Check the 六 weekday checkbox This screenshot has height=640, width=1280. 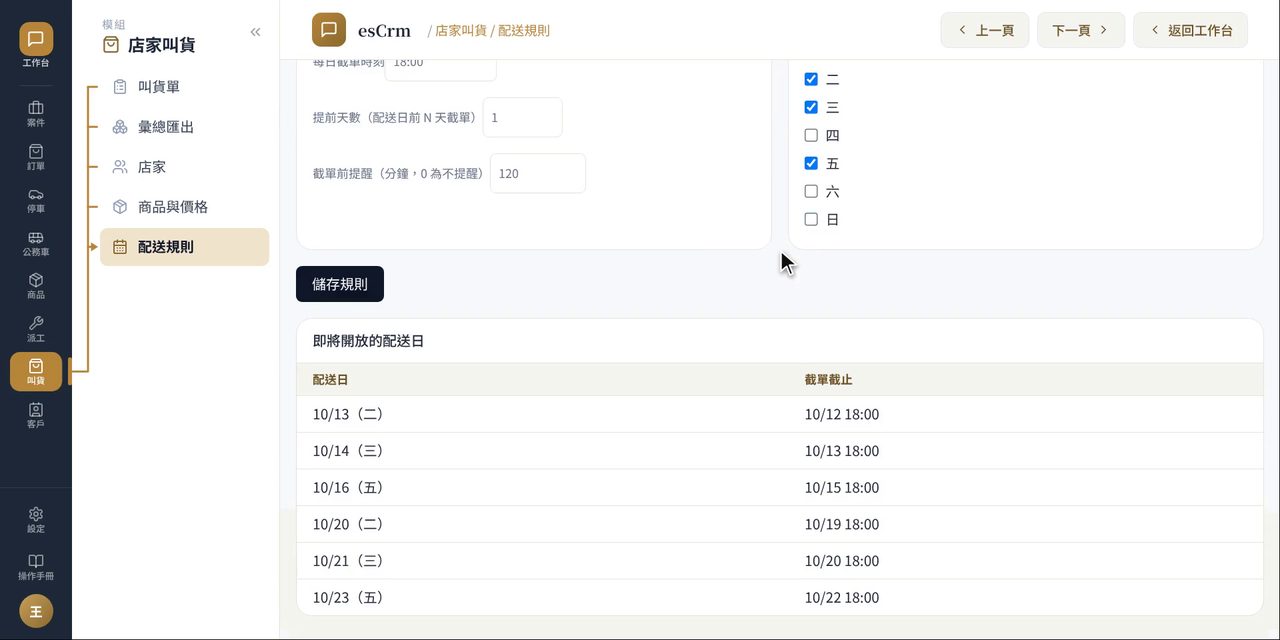pyautogui.click(x=811, y=191)
